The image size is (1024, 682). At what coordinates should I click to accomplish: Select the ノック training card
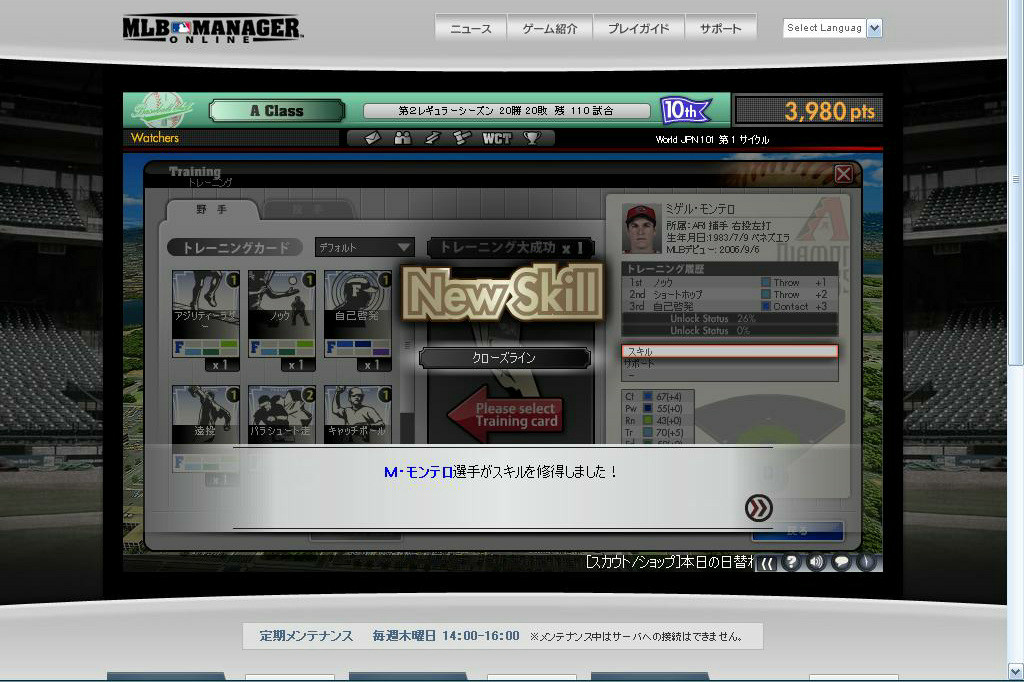pyautogui.click(x=281, y=313)
